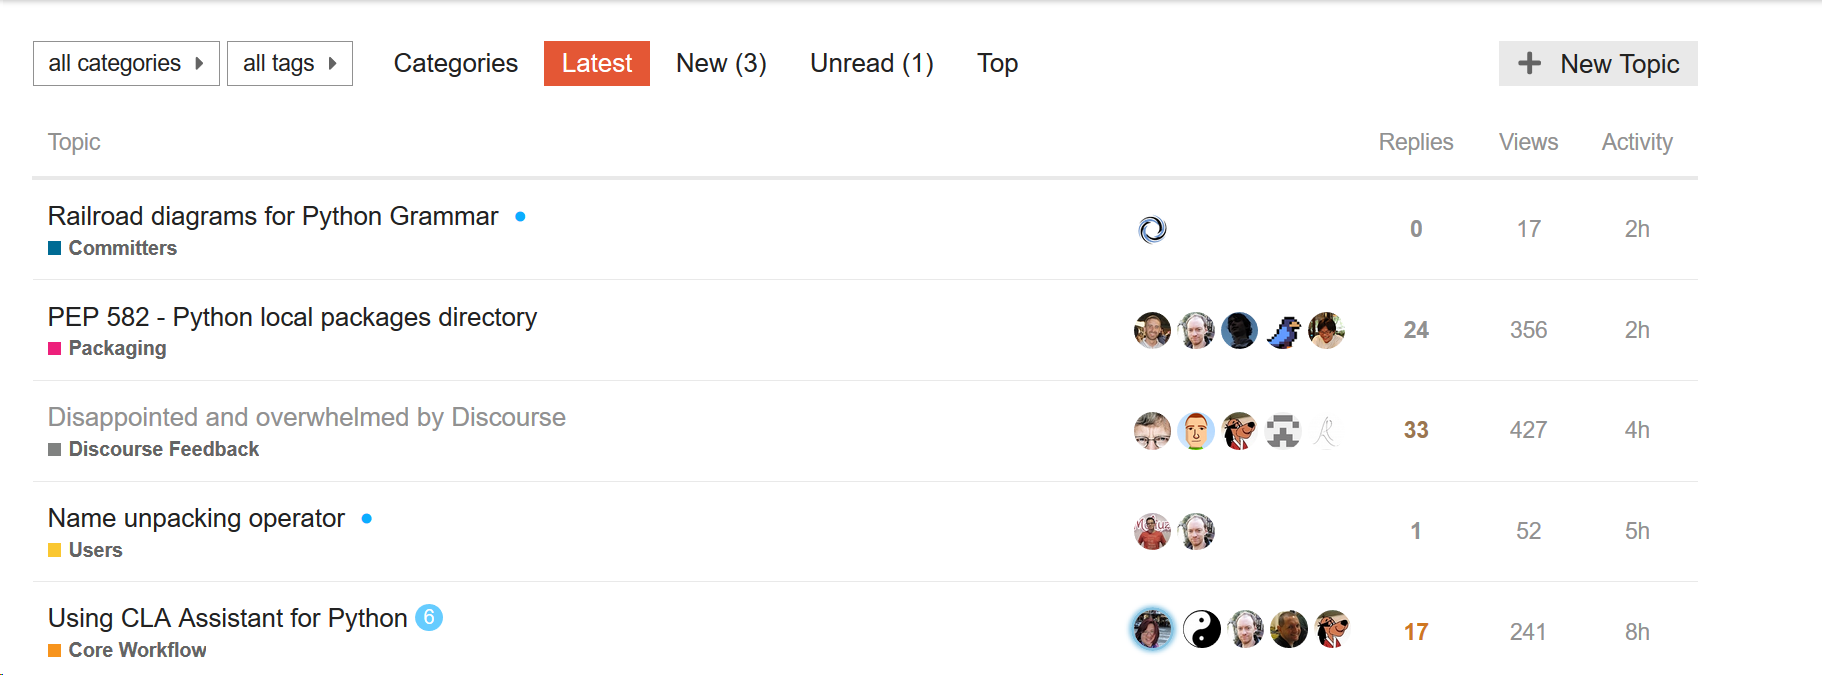
Task: Sort topics by the Activity column
Action: pos(1636,142)
